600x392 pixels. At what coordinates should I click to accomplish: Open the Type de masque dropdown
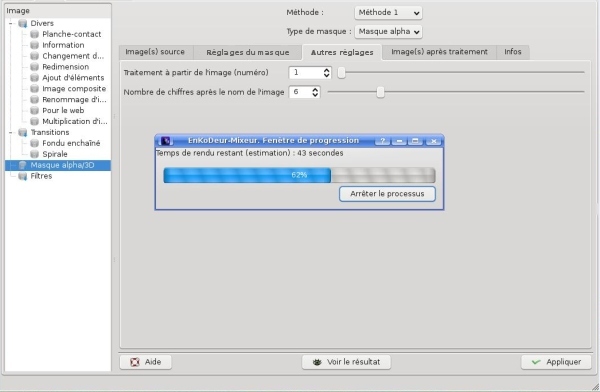tap(388, 32)
